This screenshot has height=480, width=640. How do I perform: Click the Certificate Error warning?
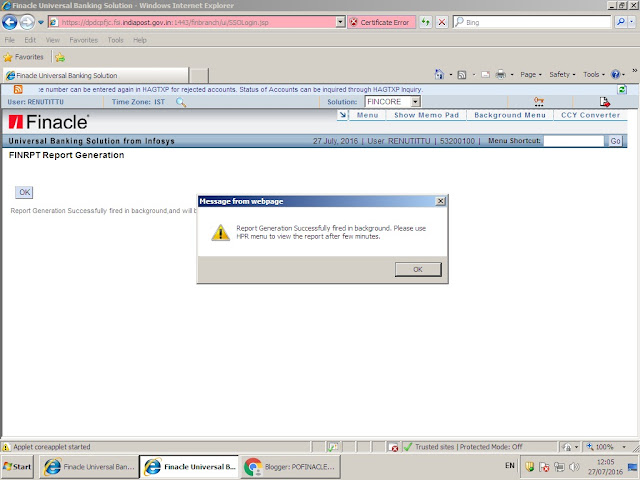382,22
